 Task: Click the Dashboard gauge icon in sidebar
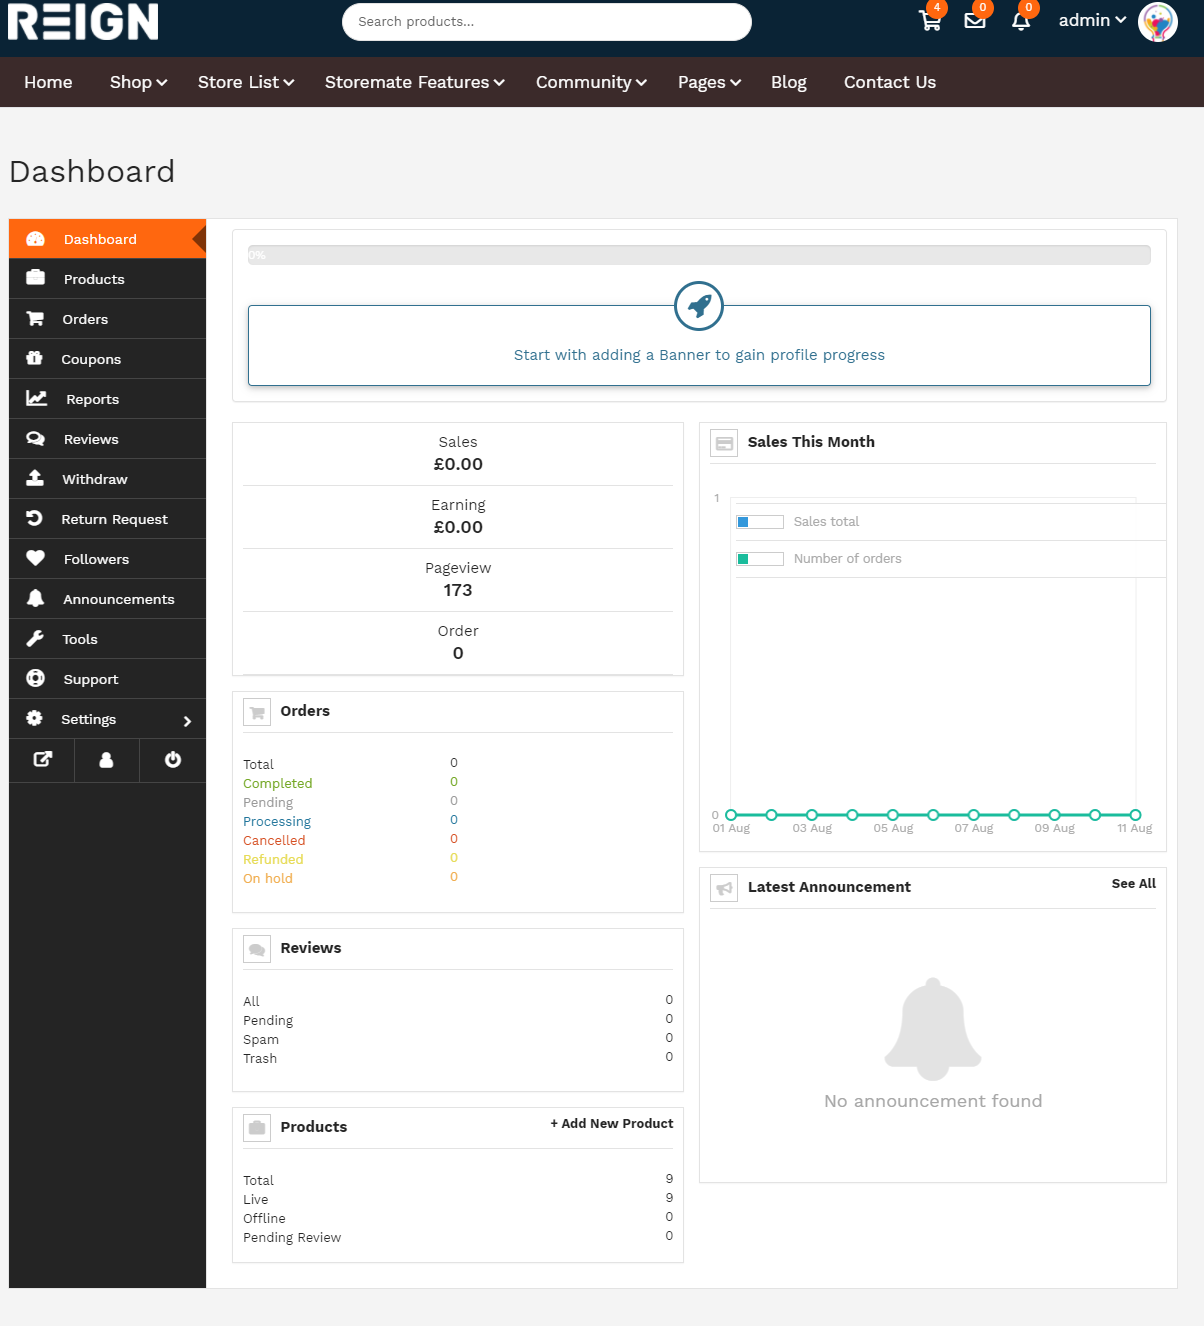(36, 239)
